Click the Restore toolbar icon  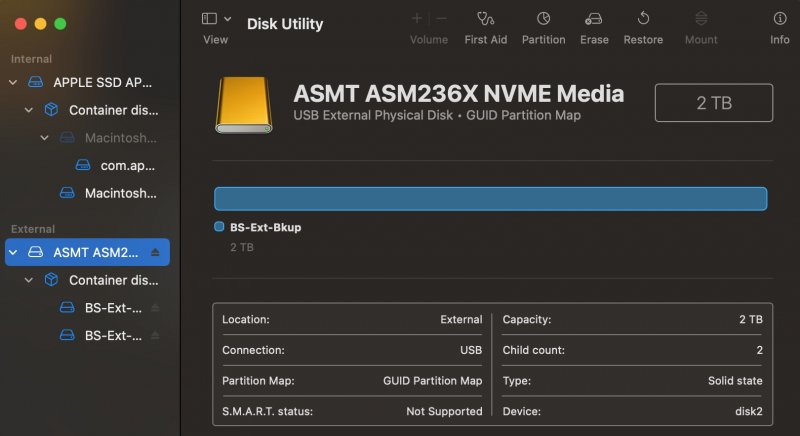point(643,19)
